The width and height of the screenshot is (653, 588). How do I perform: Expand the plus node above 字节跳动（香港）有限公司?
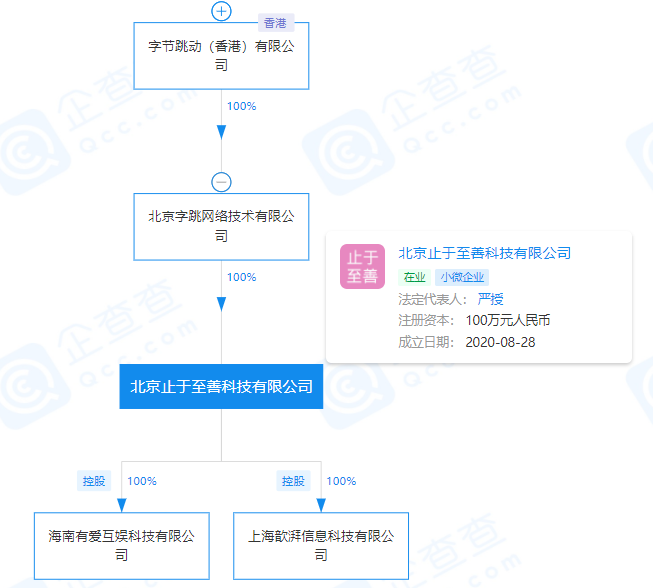click(x=221, y=11)
